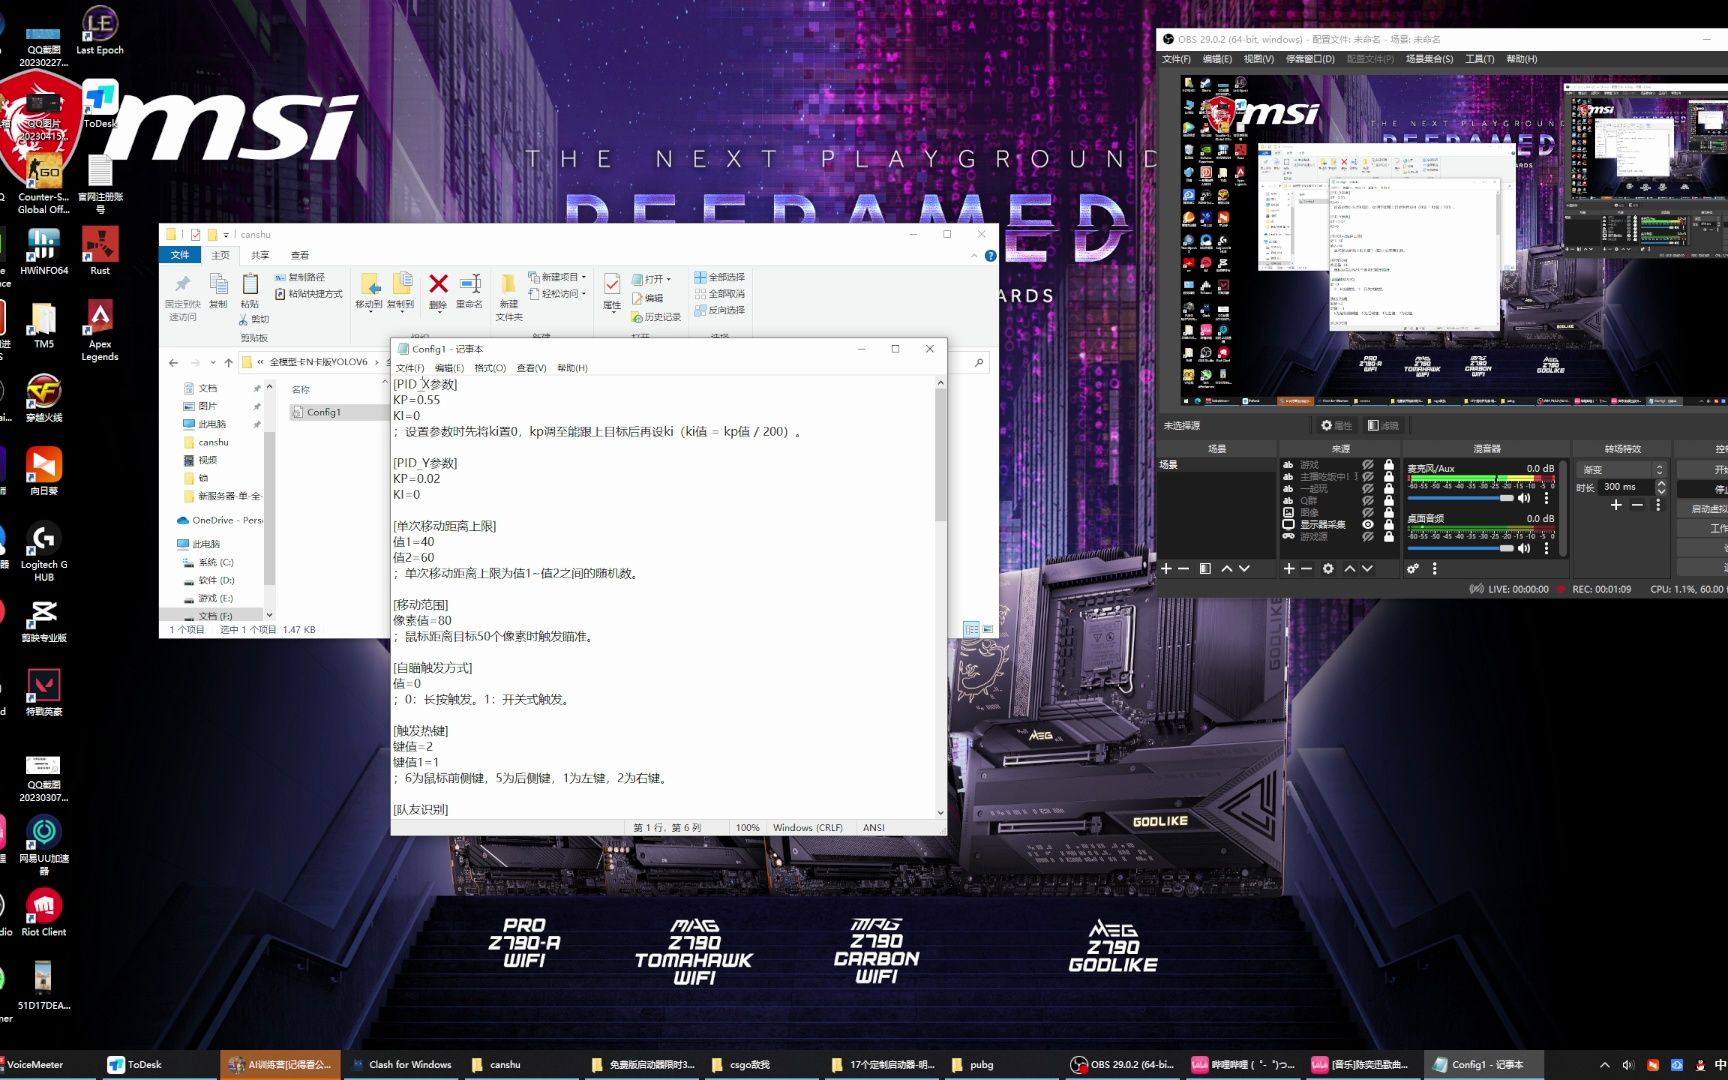Image resolution: width=1728 pixels, height=1080 pixels.
Task: Click 复制路径 in Explorer ribbon
Action: [x=300, y=277]
